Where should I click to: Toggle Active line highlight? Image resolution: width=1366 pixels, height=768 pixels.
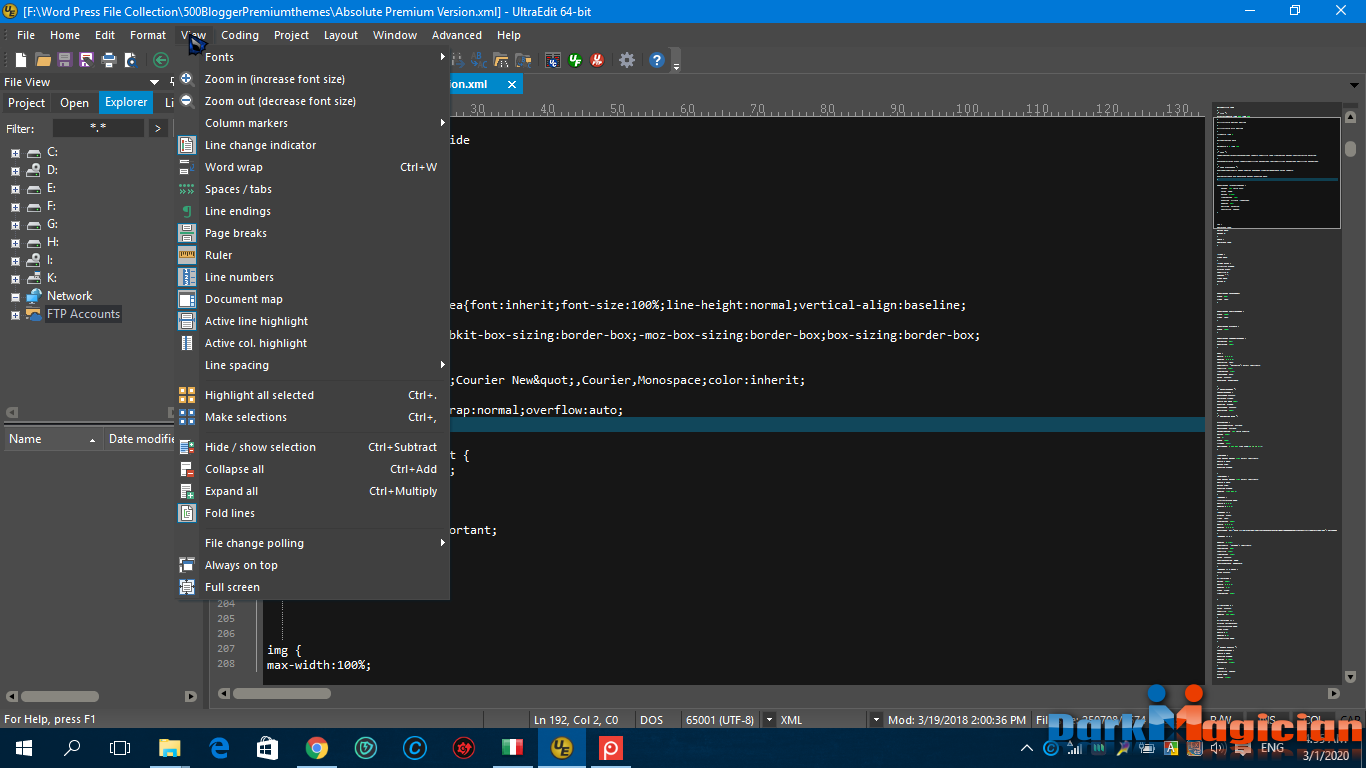coord(312,321)
